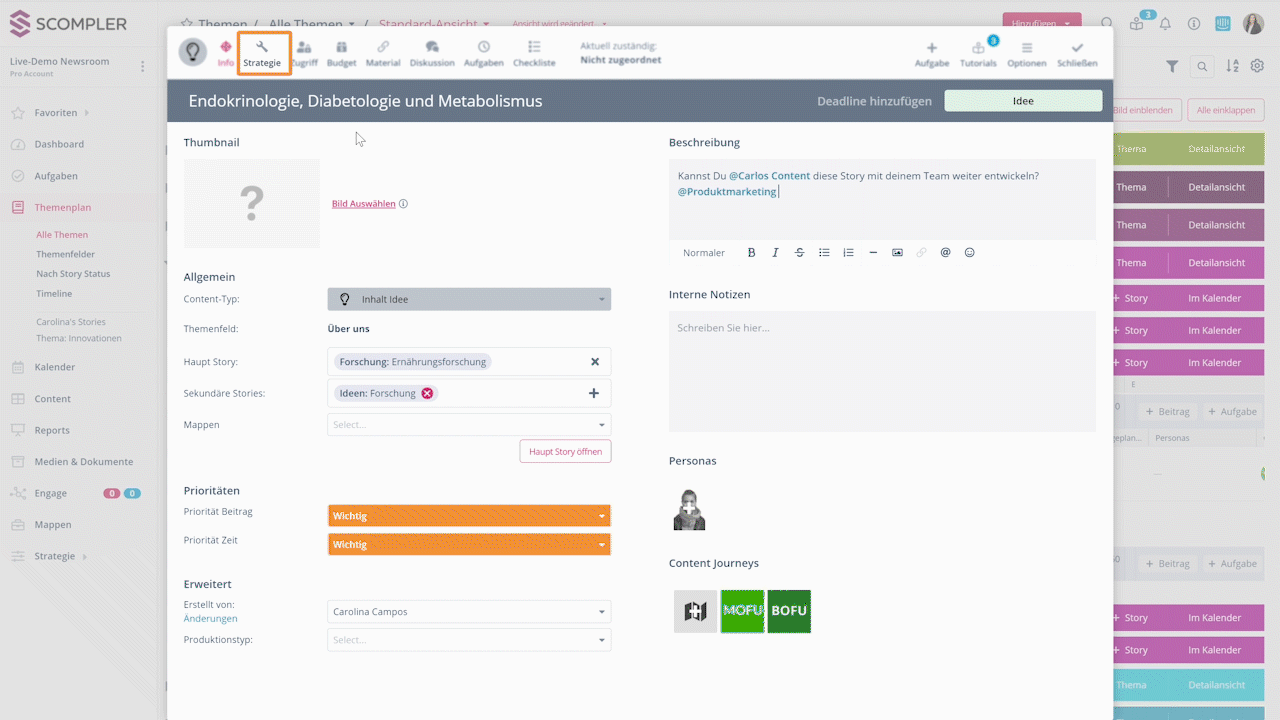The width and height of the screenshot is (1280, 720).
Task: Open the Content-Typ Inhalt Idee dropdown
Action: 469,299
